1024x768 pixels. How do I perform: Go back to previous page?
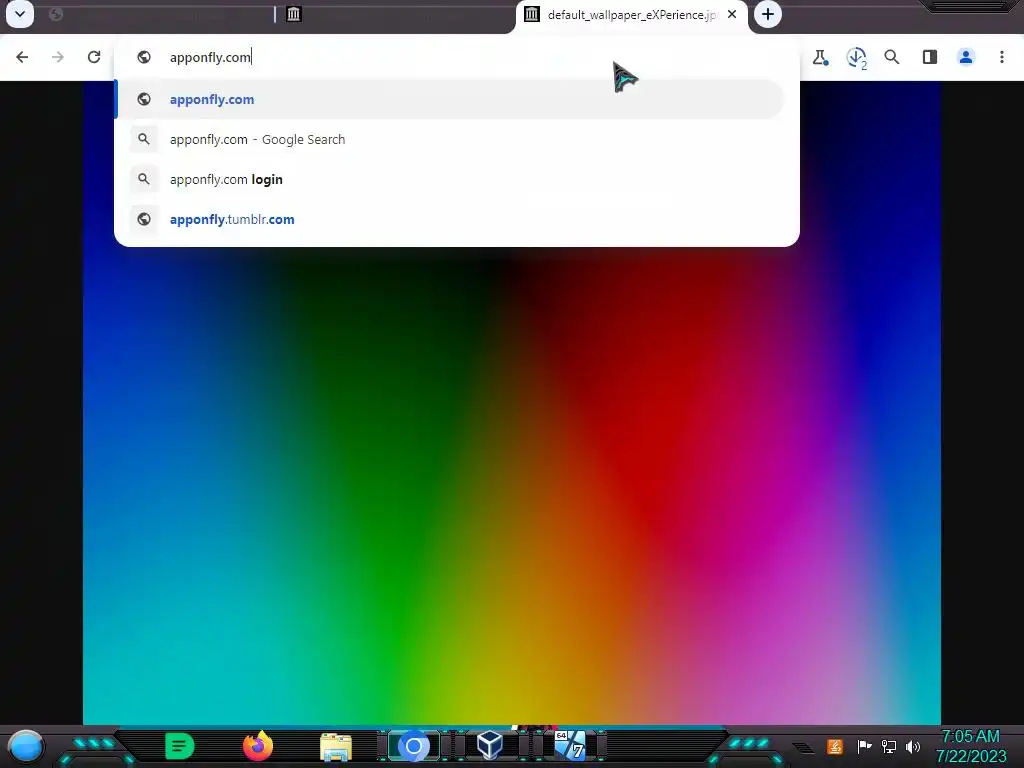(22, 57)
